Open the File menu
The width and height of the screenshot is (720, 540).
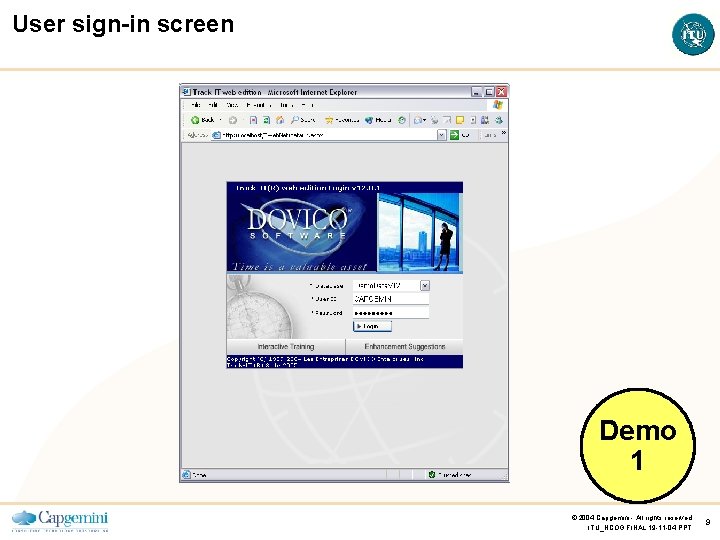(195, 105)
